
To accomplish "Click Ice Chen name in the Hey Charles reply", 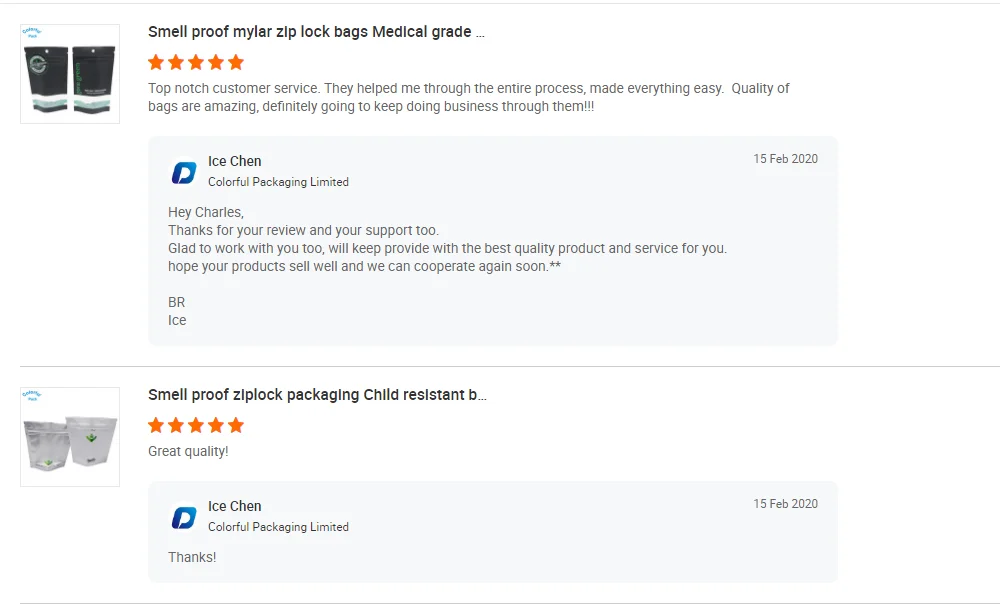I will click(234, 161).
